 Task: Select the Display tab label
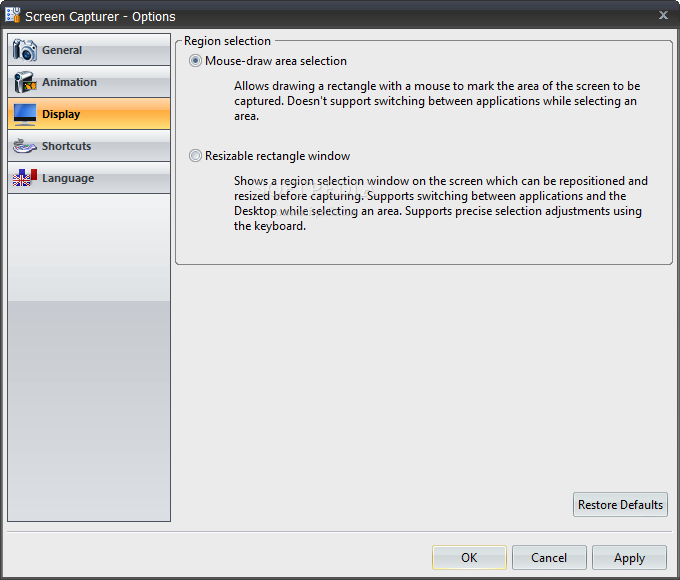(x=61, y=114)
